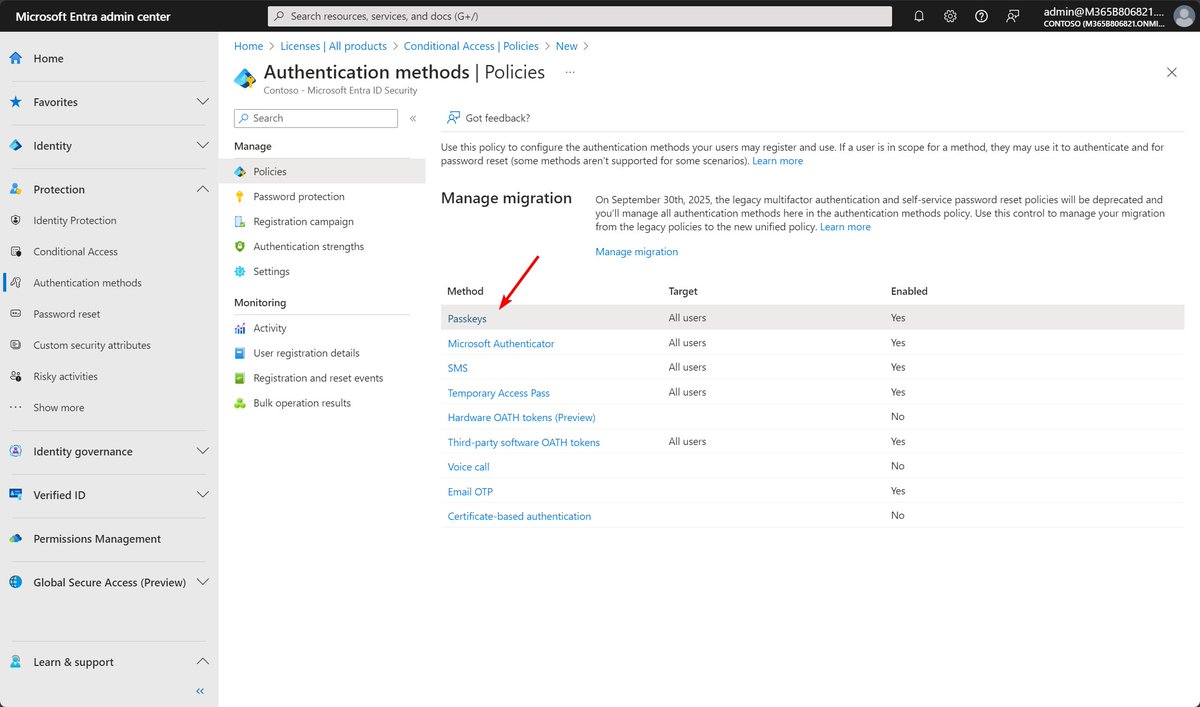This screenshot has height=707, width=1200.
Task: Open the settings gear in top bar
Action: [950, 16]
